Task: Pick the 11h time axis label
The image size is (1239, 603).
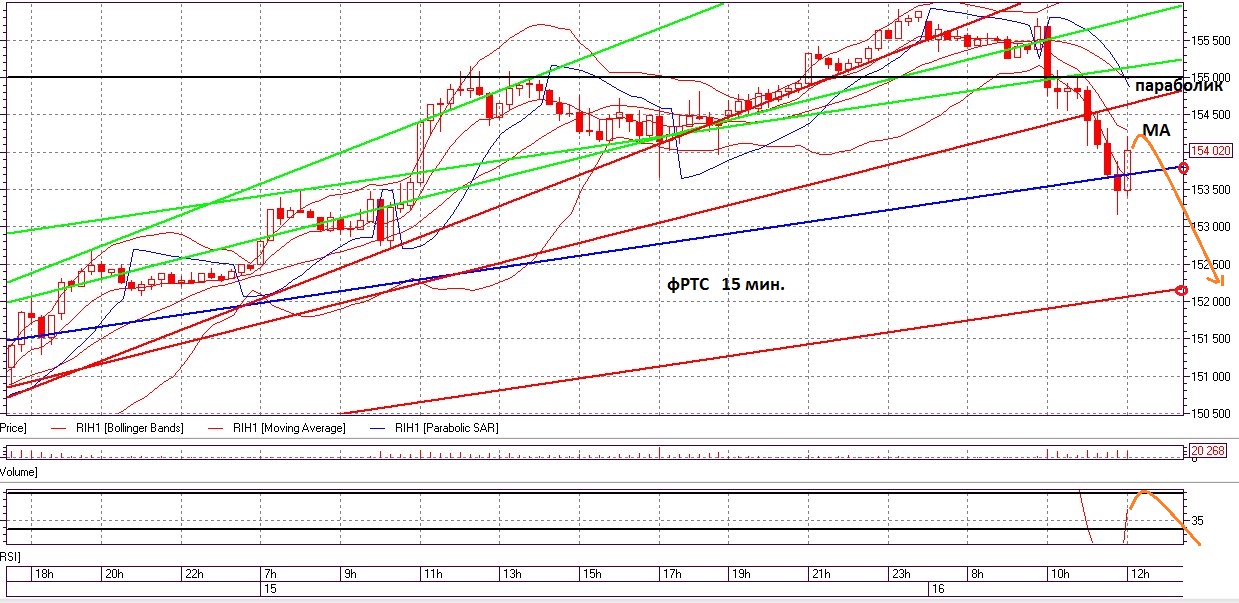Action: 431,574
